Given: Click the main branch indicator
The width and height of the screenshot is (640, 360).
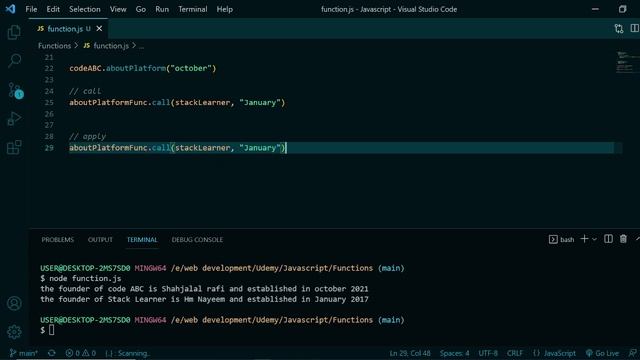Looking at the screenshot, I should click(x=24, y=353).
